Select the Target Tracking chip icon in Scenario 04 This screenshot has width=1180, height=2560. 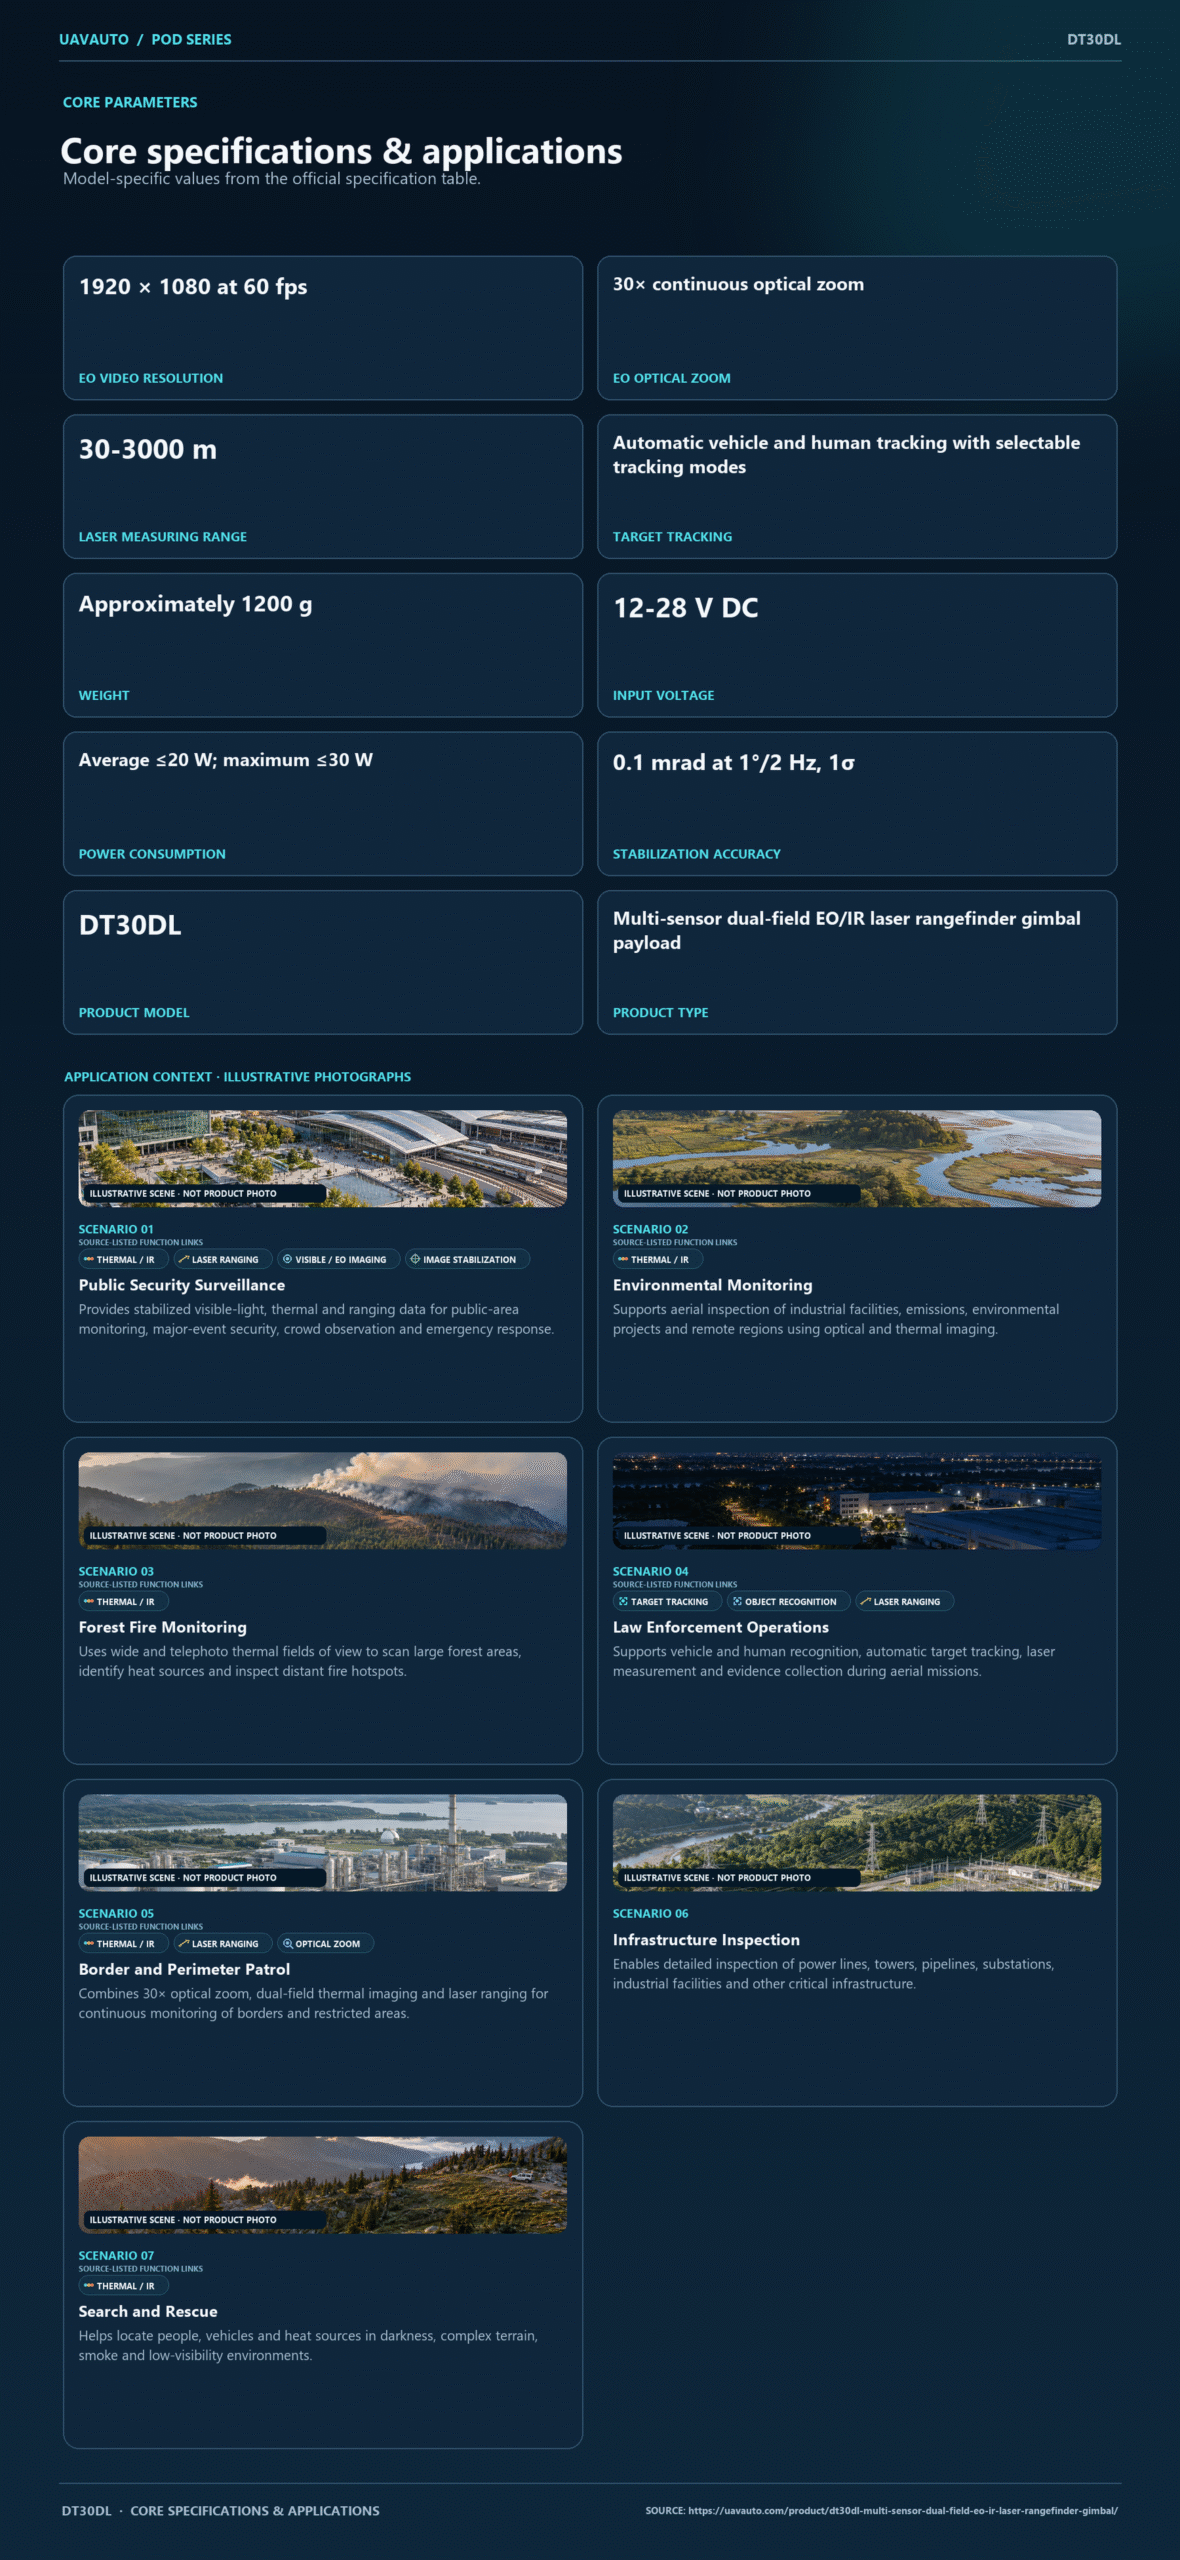tap(623, 1601)
